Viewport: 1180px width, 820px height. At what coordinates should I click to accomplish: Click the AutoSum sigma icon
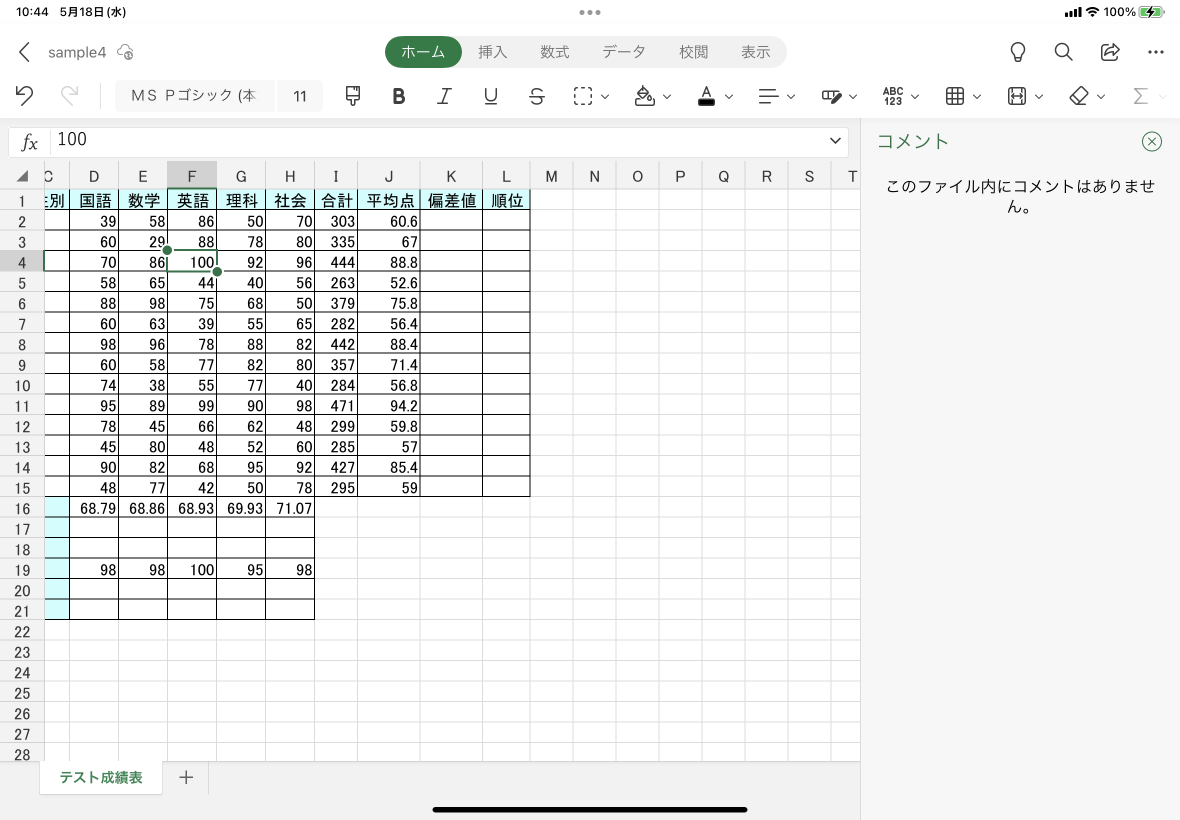click(1141, 96)
